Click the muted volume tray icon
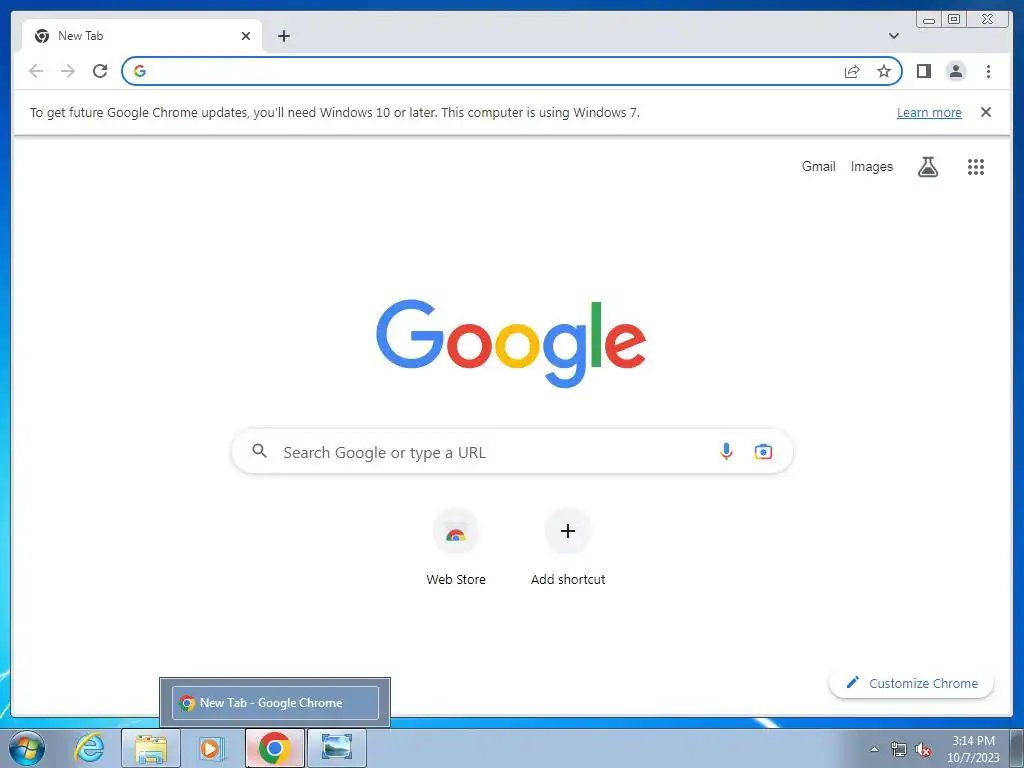This screenshot has height=768, width=1024. coord(923,750)
